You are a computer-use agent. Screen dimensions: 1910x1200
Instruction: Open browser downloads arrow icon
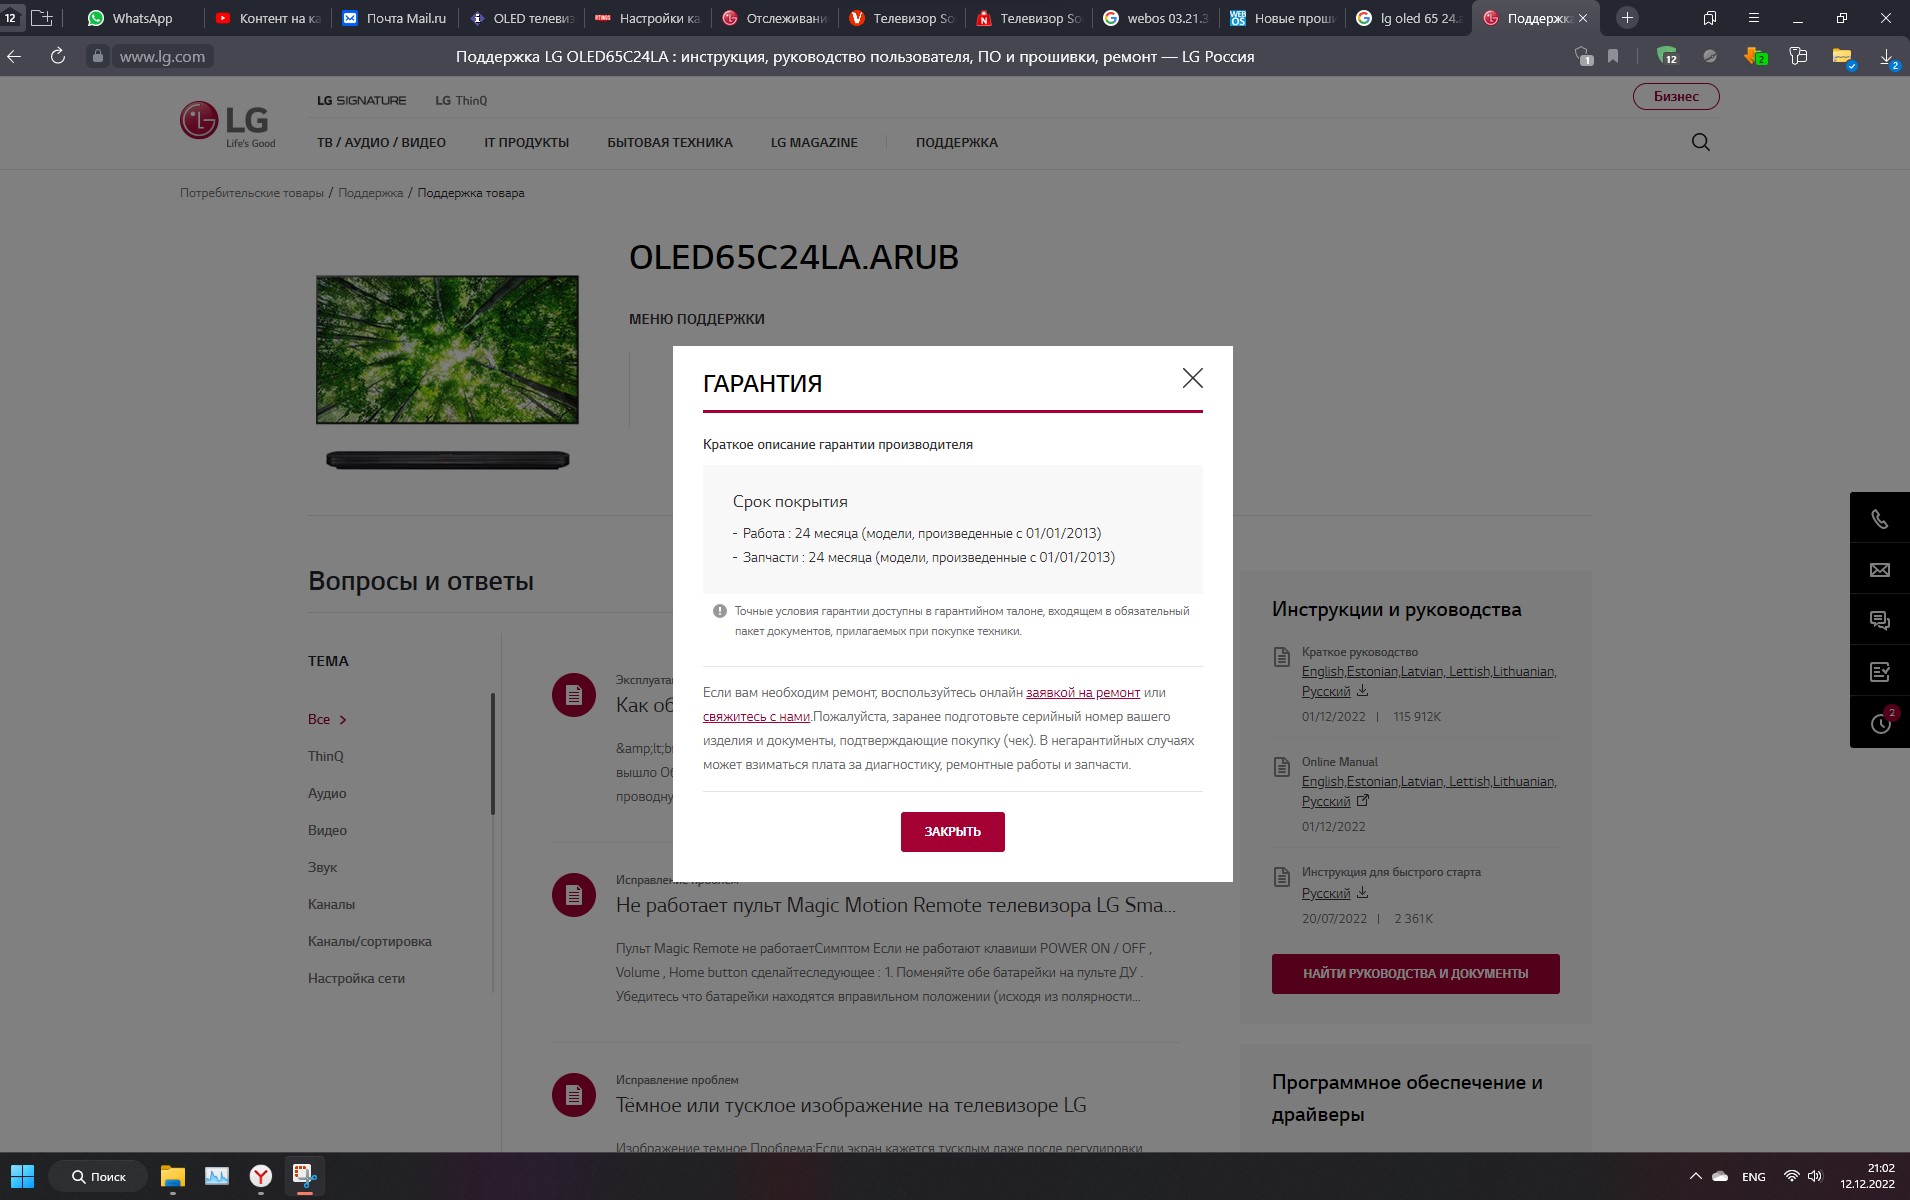(x=1885, y=57)
